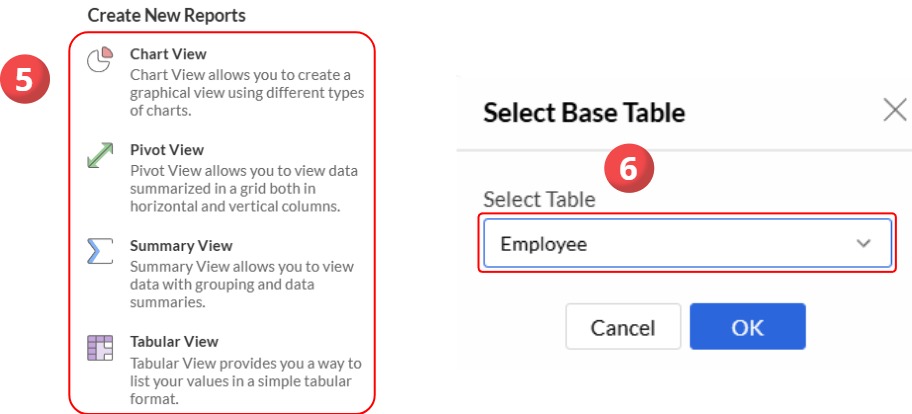Confirm with the OK button
The width and height of the screenshot is (912, 414).
(747, 327)
